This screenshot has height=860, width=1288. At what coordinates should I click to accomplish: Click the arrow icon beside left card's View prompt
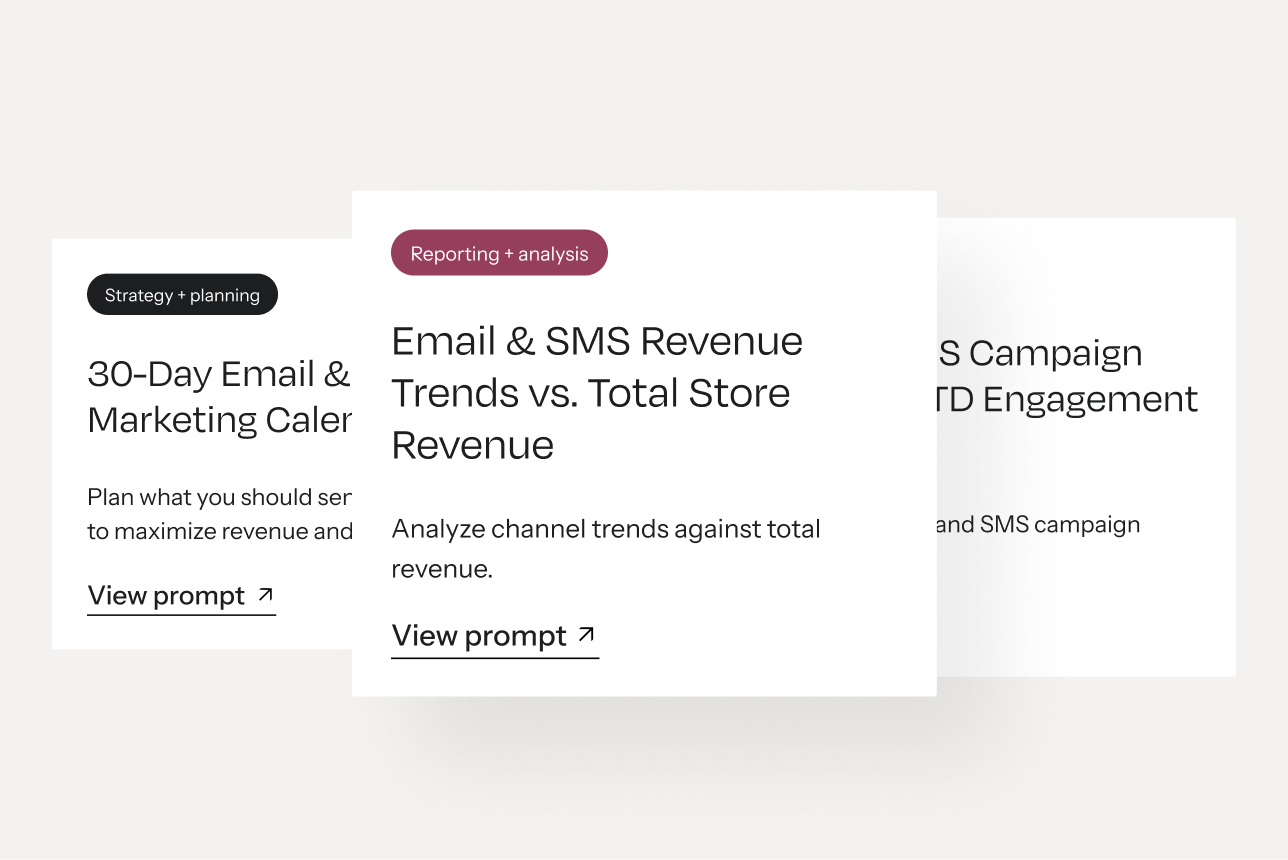(265, 594)
